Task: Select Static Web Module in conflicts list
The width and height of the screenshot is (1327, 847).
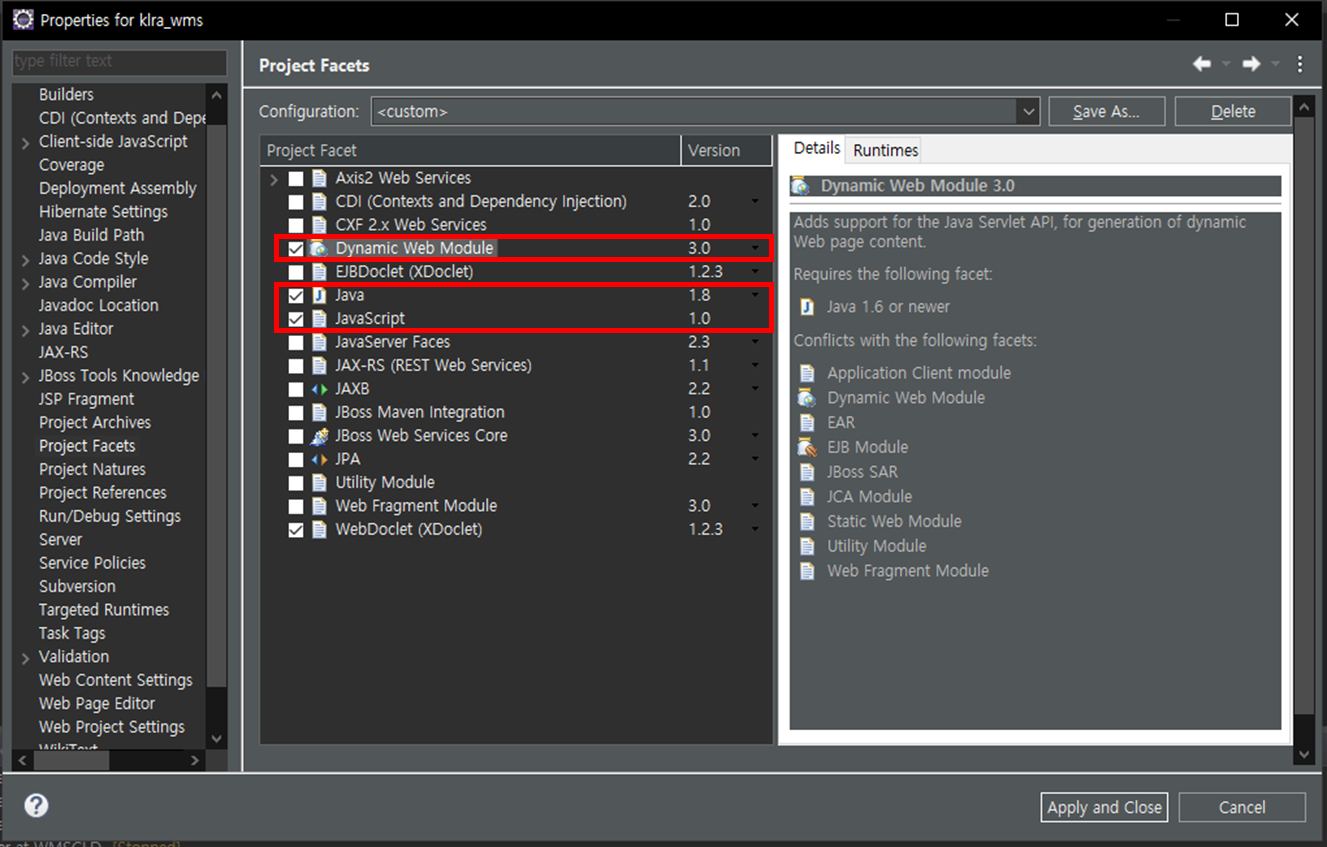Action: (894, 521)
